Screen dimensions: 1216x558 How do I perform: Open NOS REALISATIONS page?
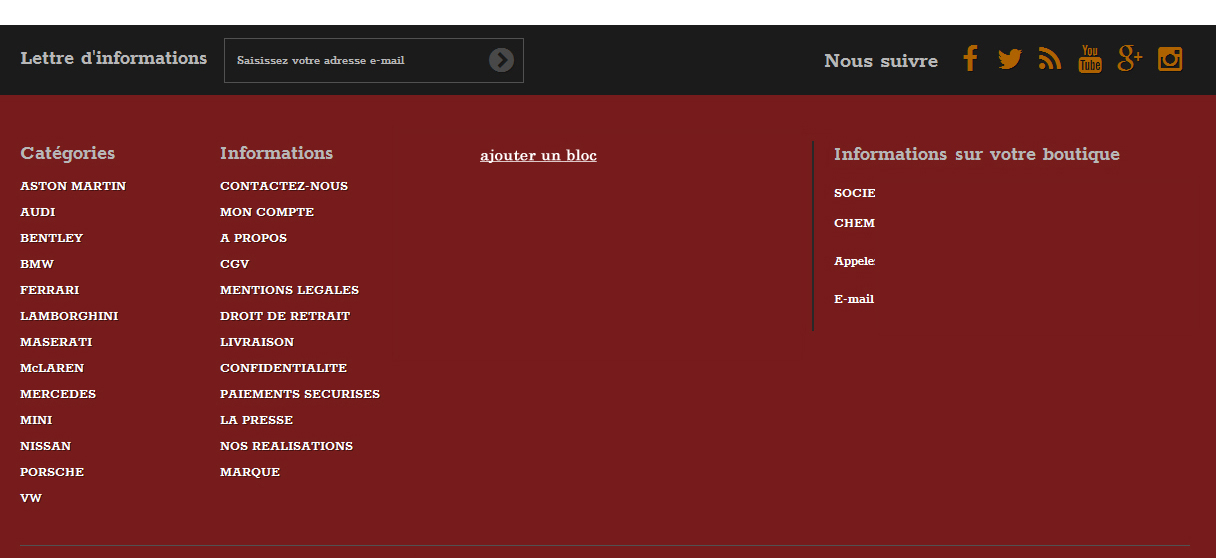pyautogui.click(x=287, y=446)
